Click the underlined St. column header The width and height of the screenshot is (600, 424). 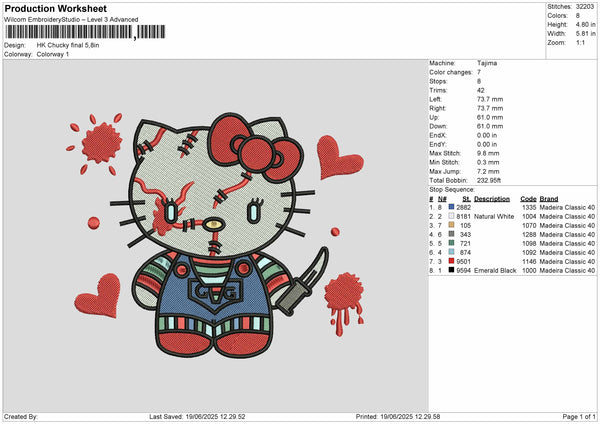[466, 199]
